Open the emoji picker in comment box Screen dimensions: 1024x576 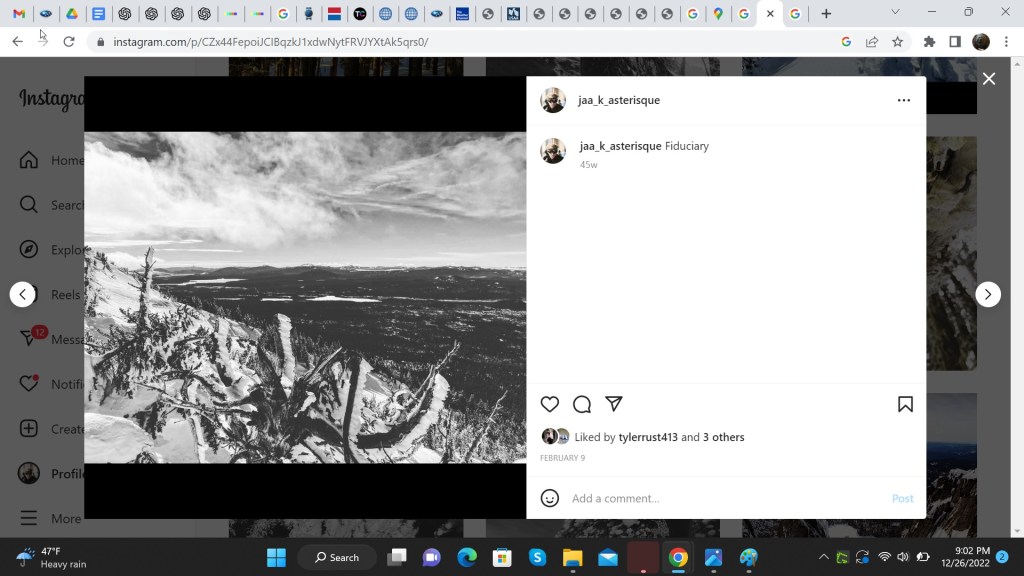550,498
